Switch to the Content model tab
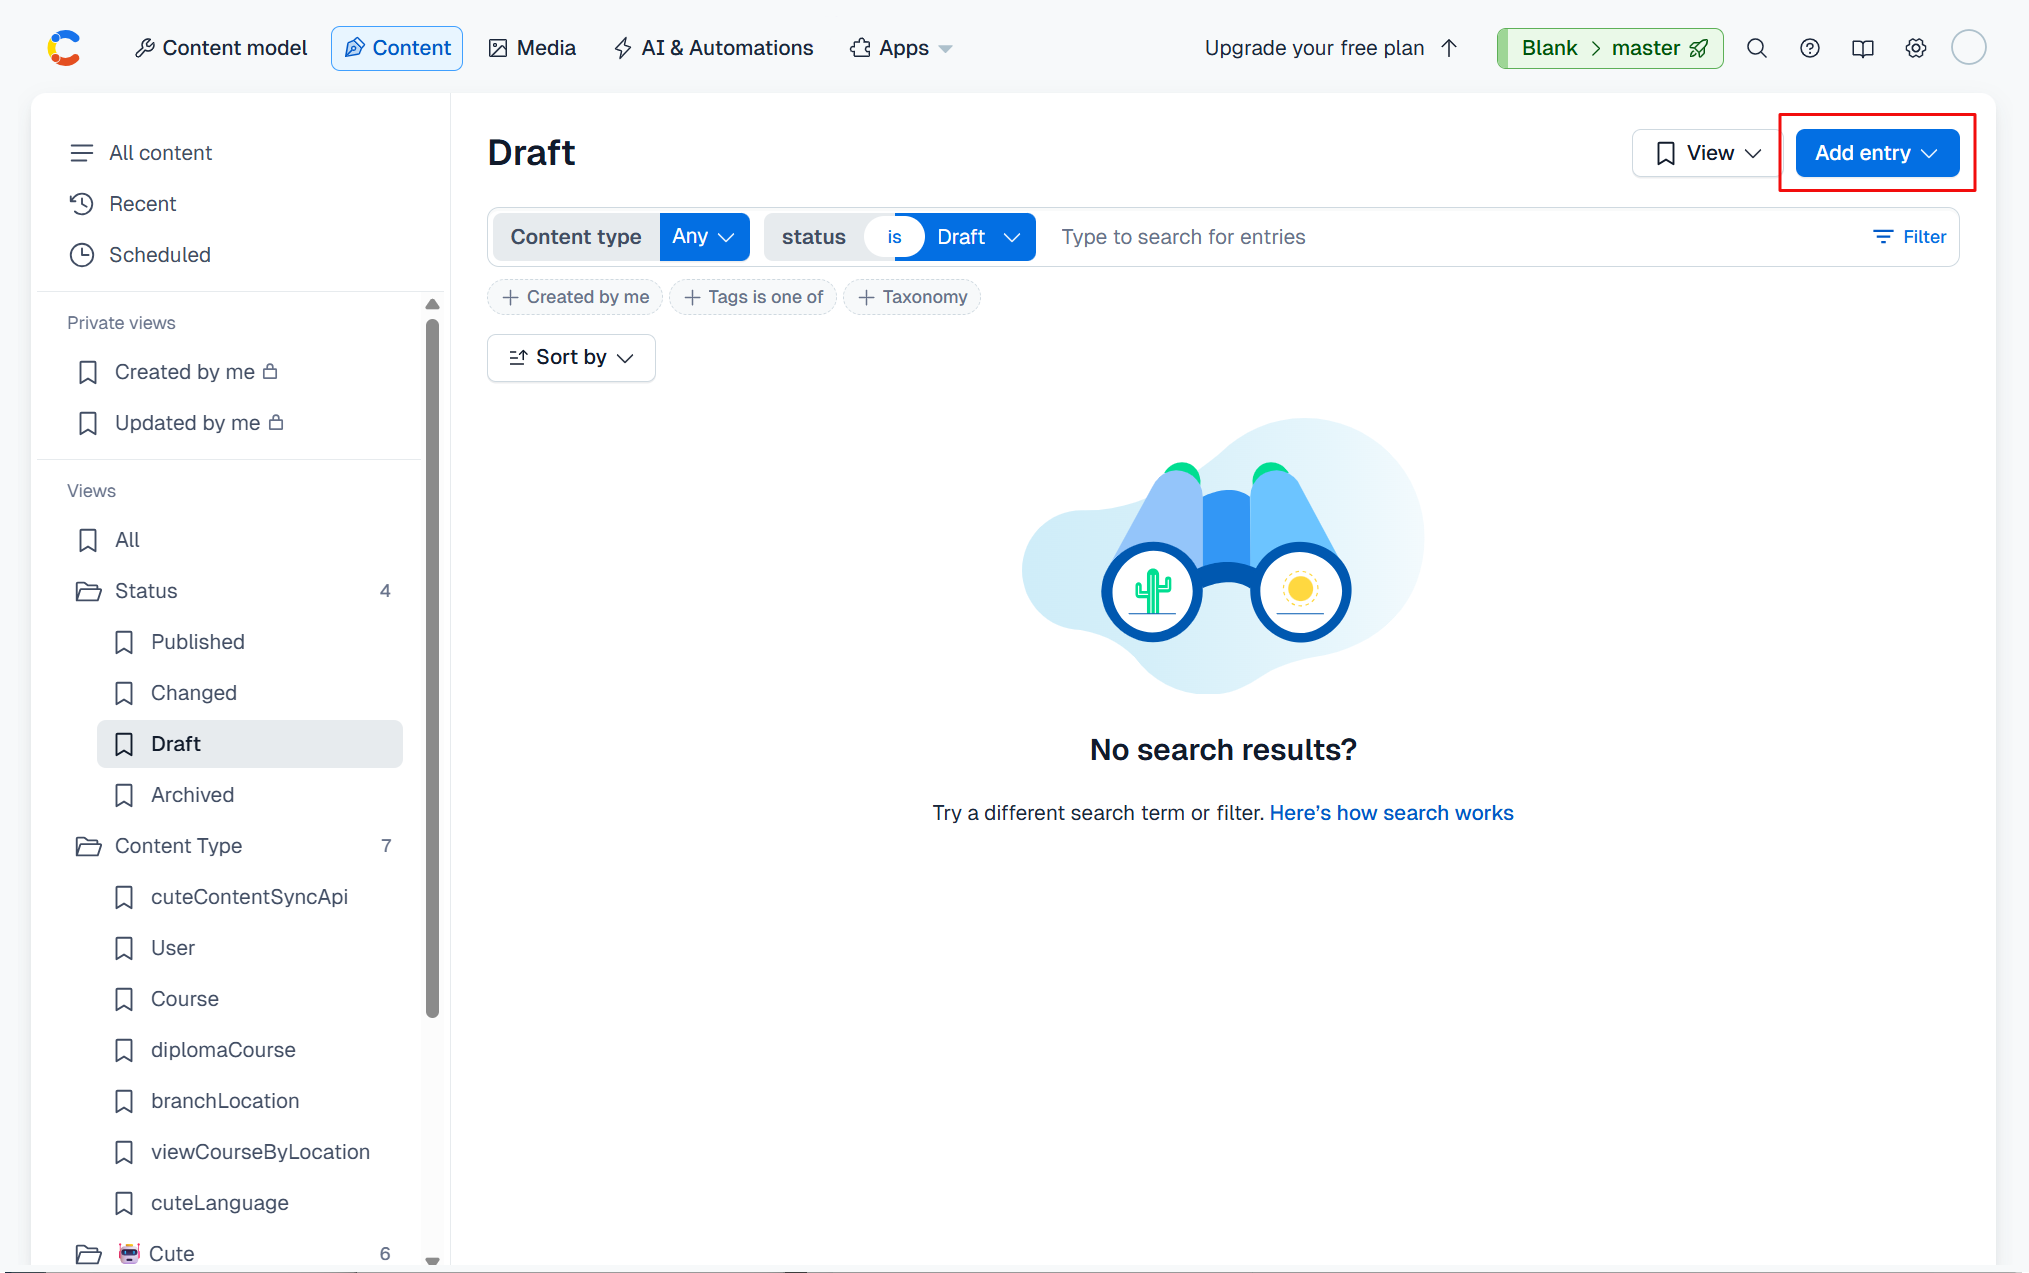Viewport: 2029px width, 1273px height. 221,48
